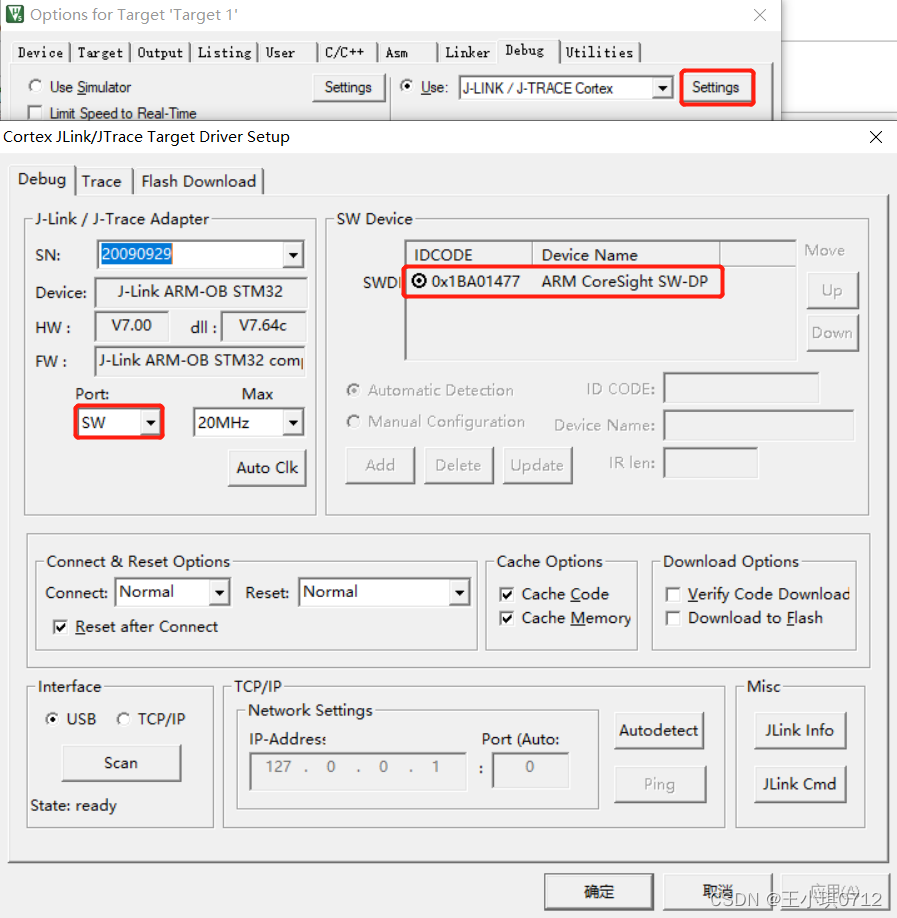The height and width of the screenshot is (918, 897).
Task: Enable the Use Simulator option
Action: coord(35,86)
